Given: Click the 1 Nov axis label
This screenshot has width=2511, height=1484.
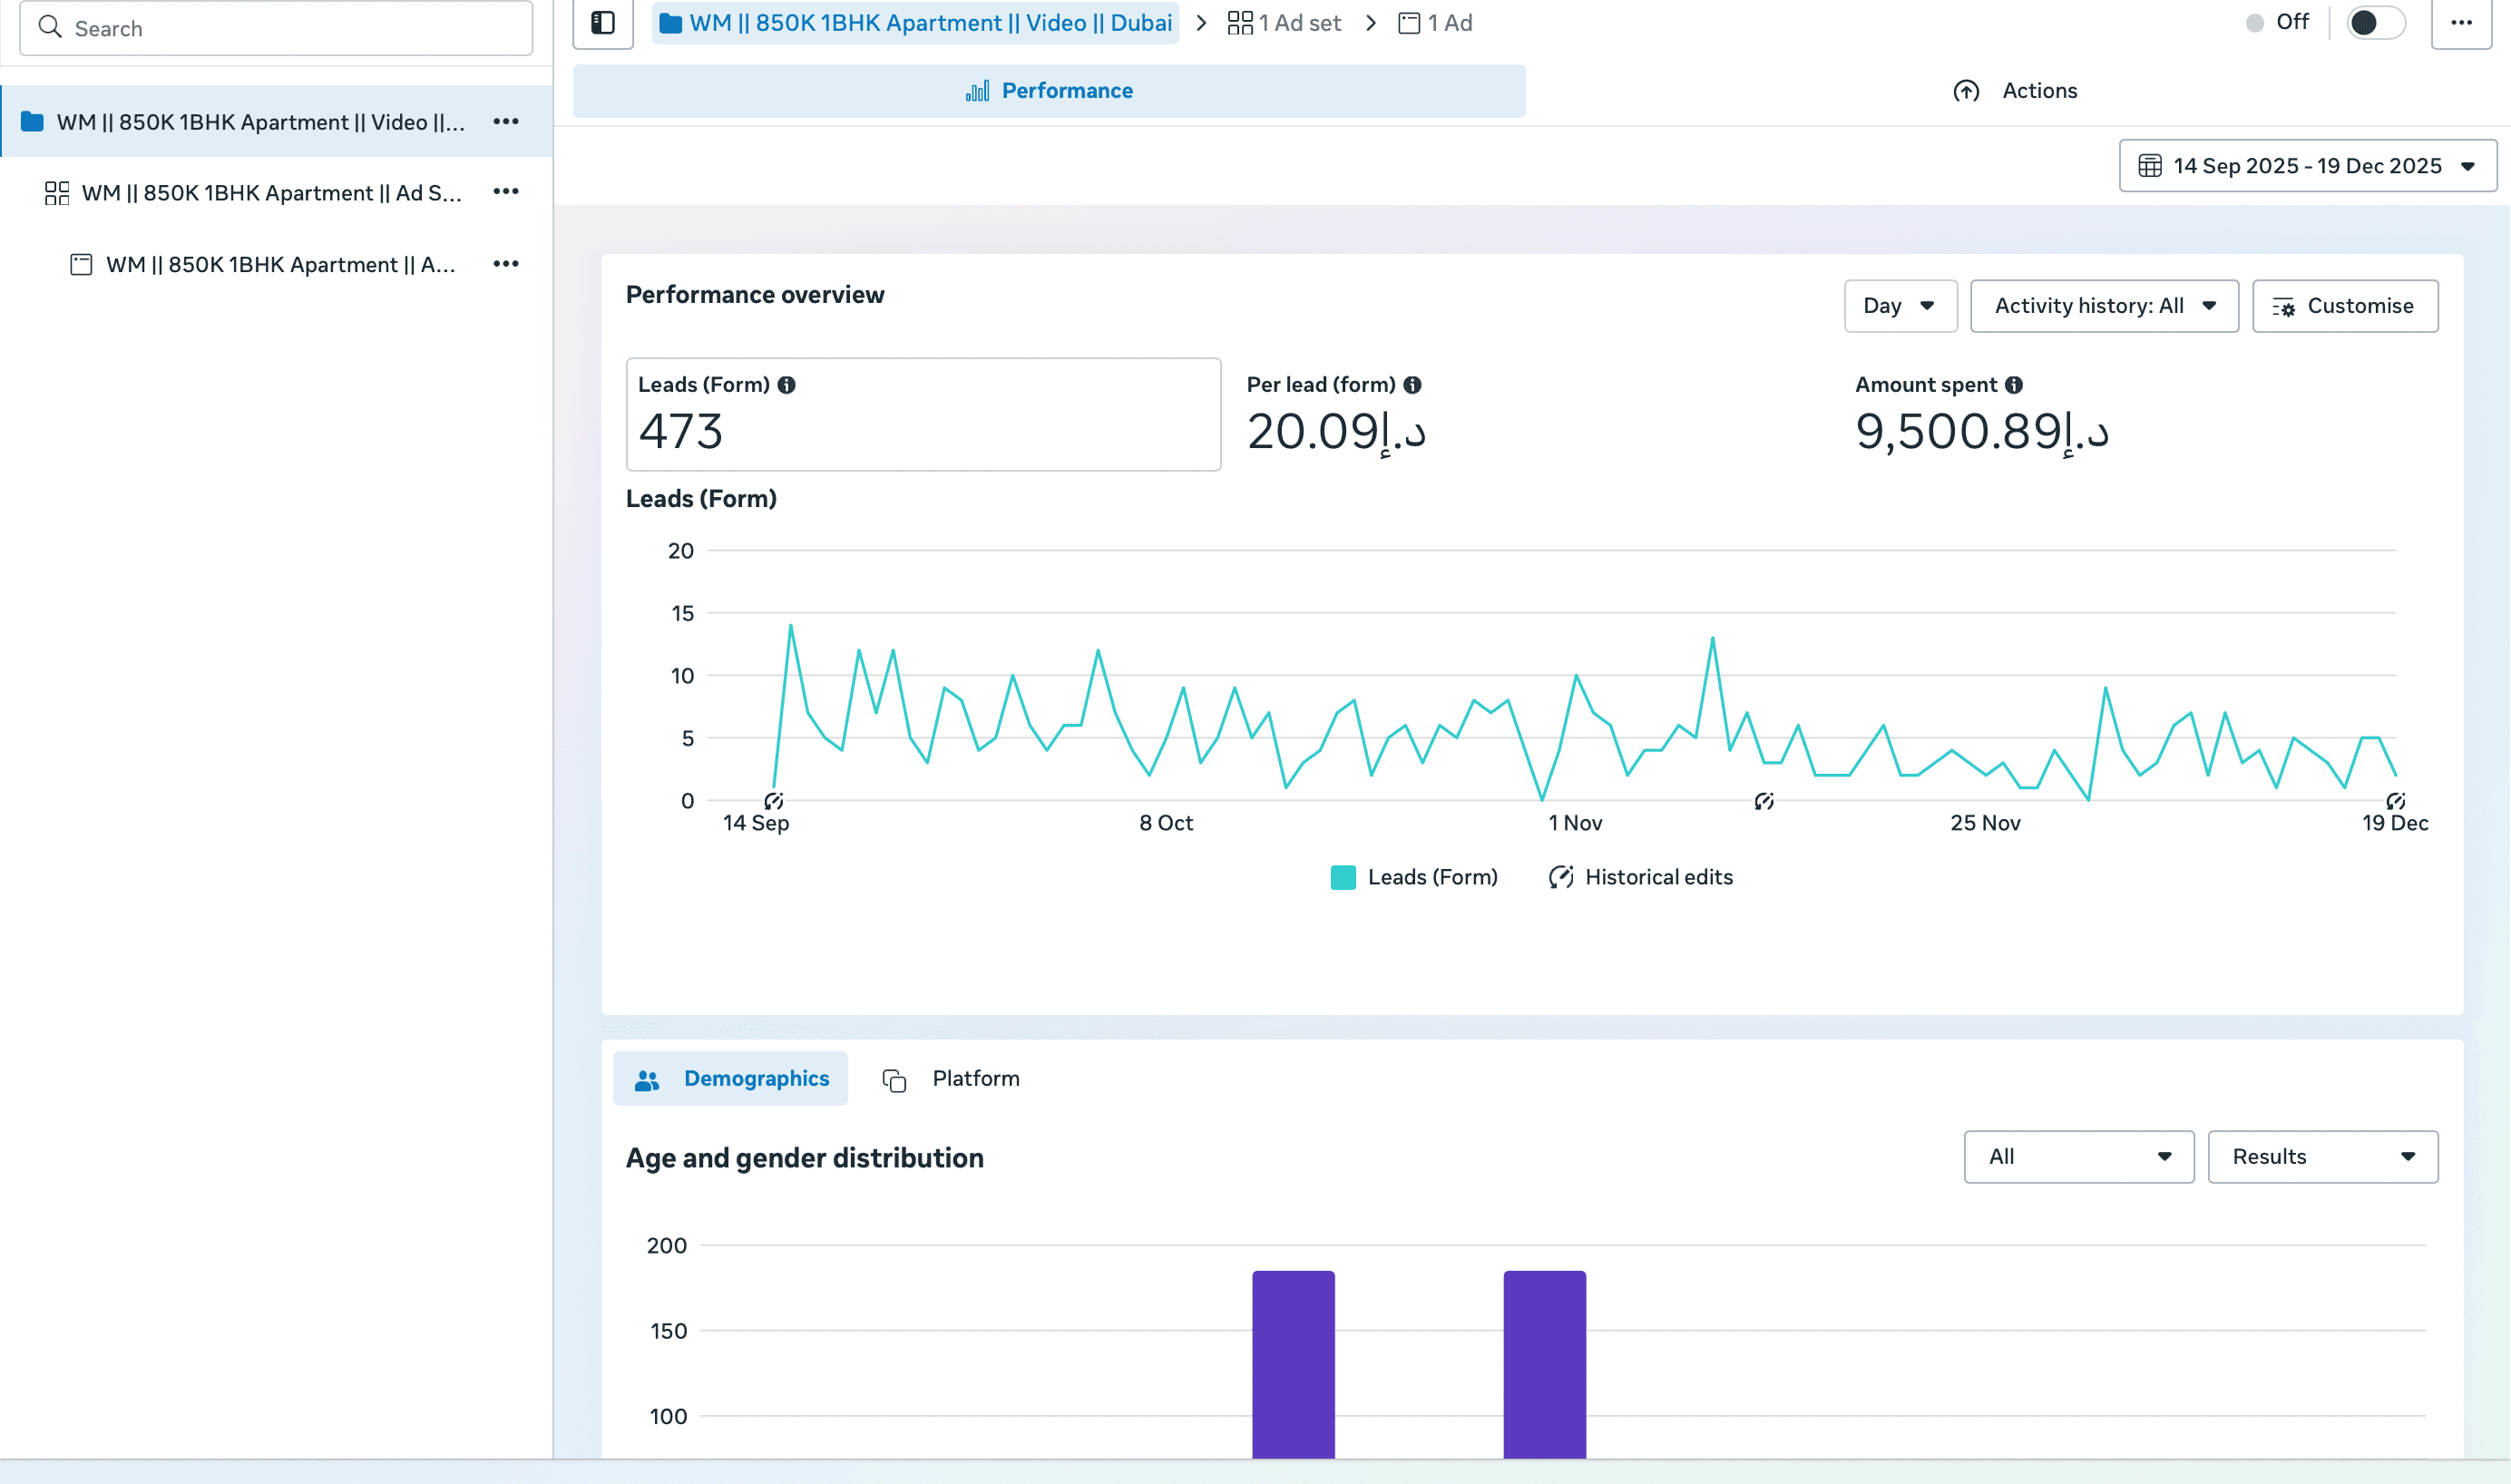Looking at the screenshot, I should point(1575,823).
